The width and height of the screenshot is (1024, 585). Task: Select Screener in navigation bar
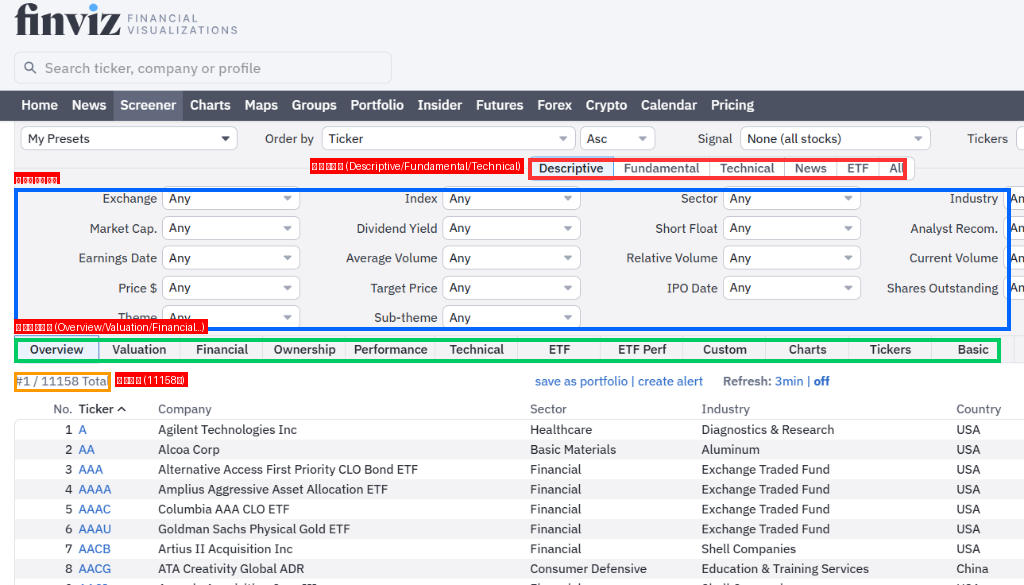click(x=148, y=105)
